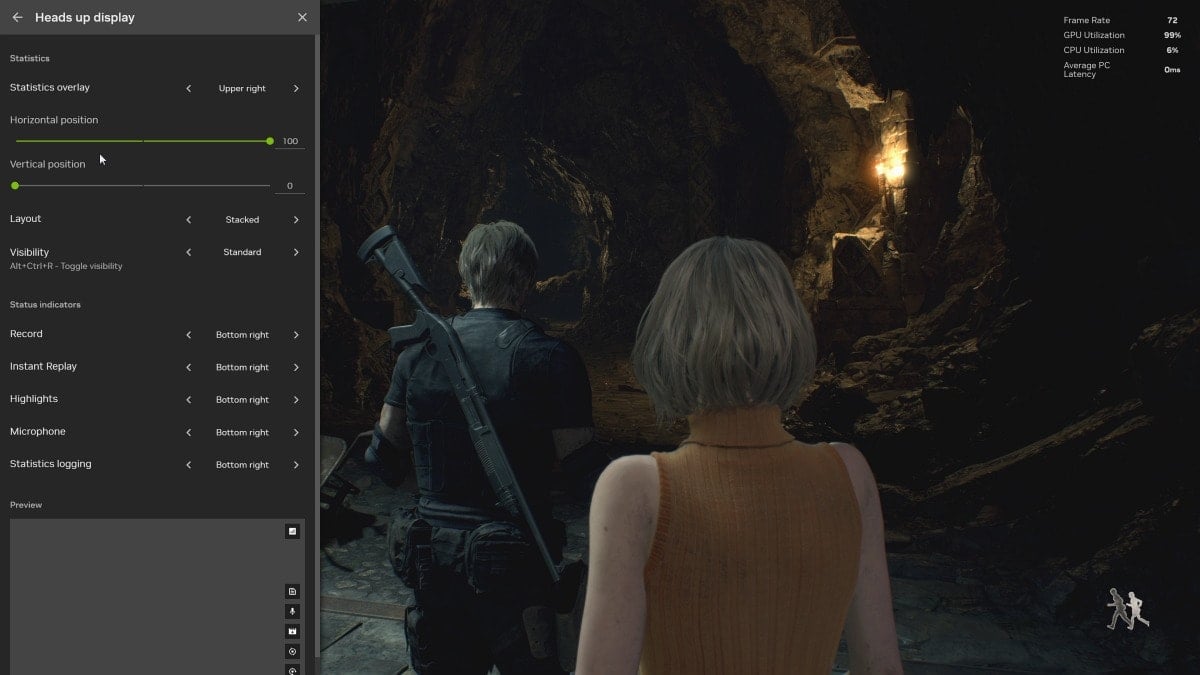Click the statistics icon in the Preview box
1200x675 pixels.
click(292, 531)
